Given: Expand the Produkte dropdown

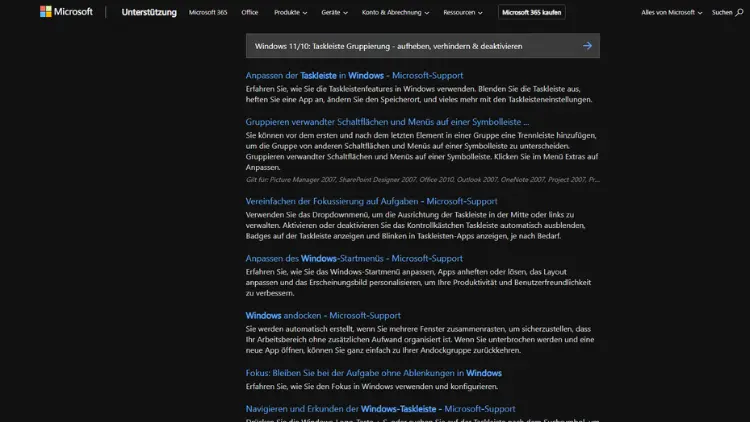Looking at the screenshot, I should pos(290,12).
